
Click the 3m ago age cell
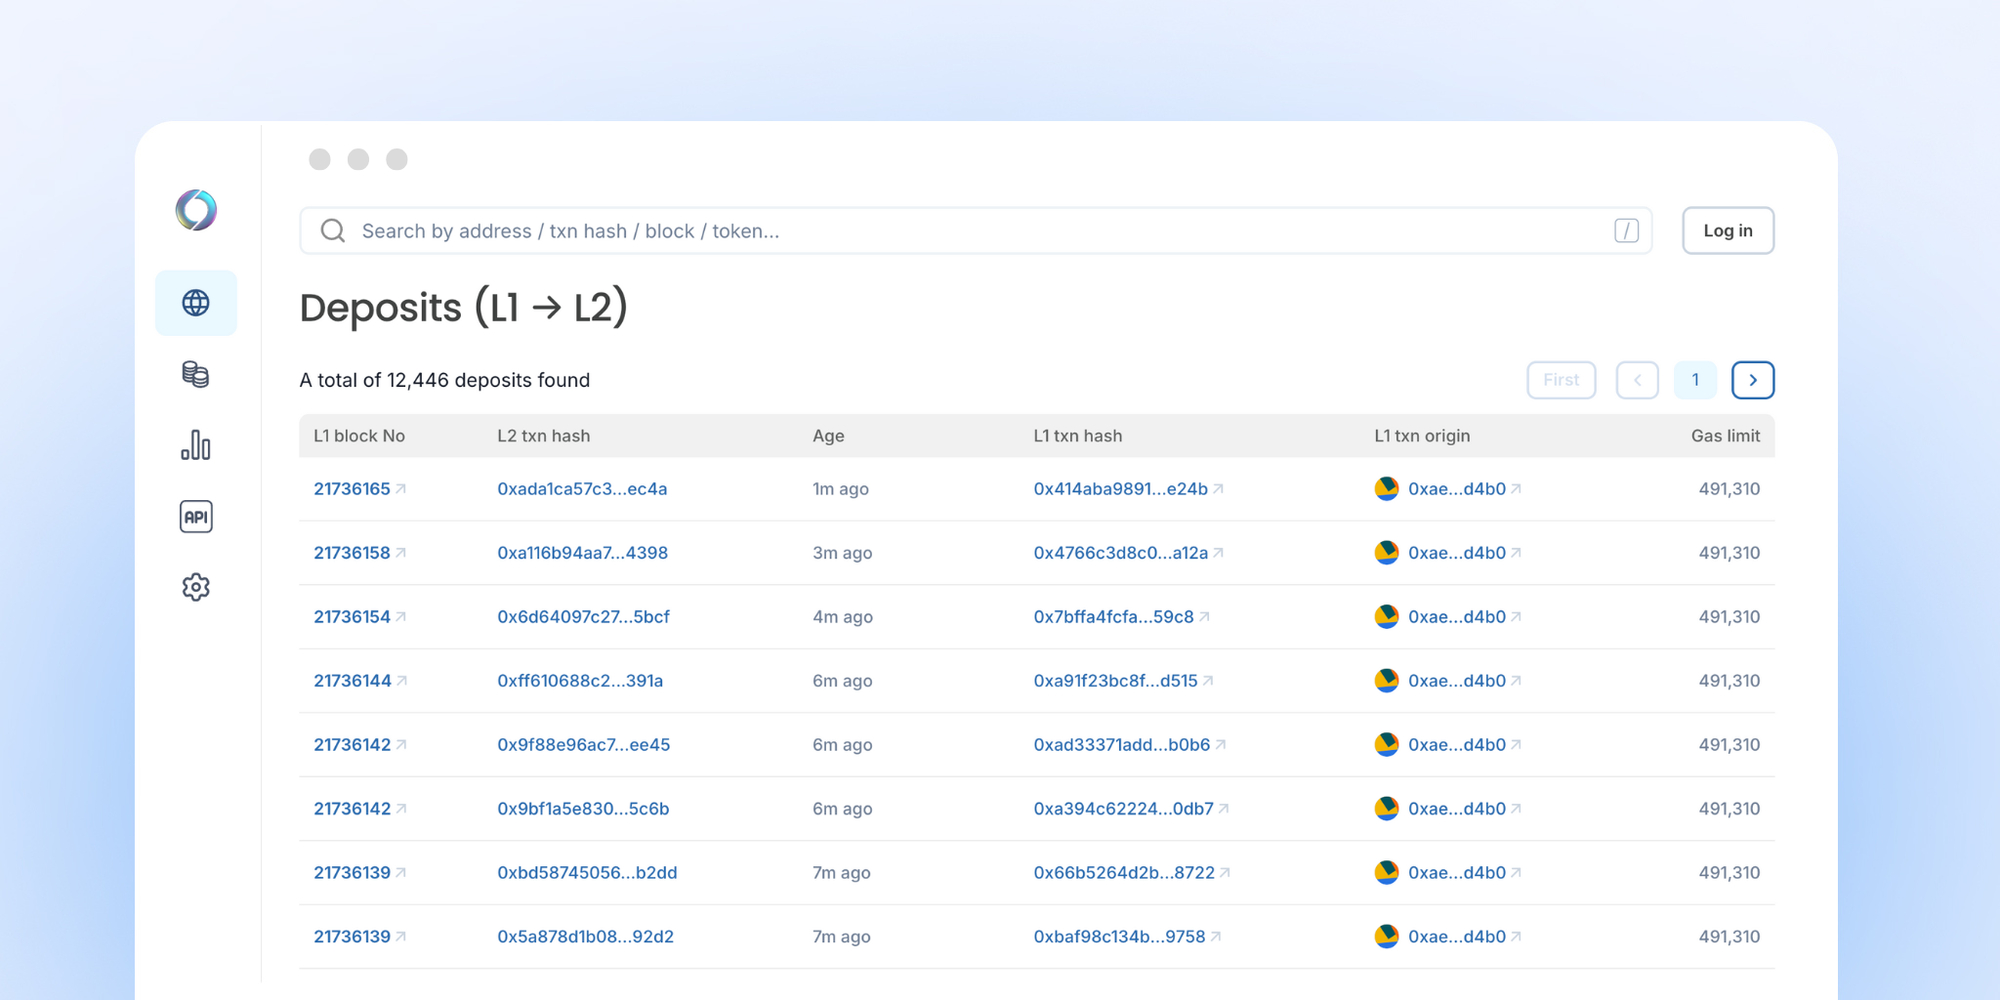tap(842, 553)
